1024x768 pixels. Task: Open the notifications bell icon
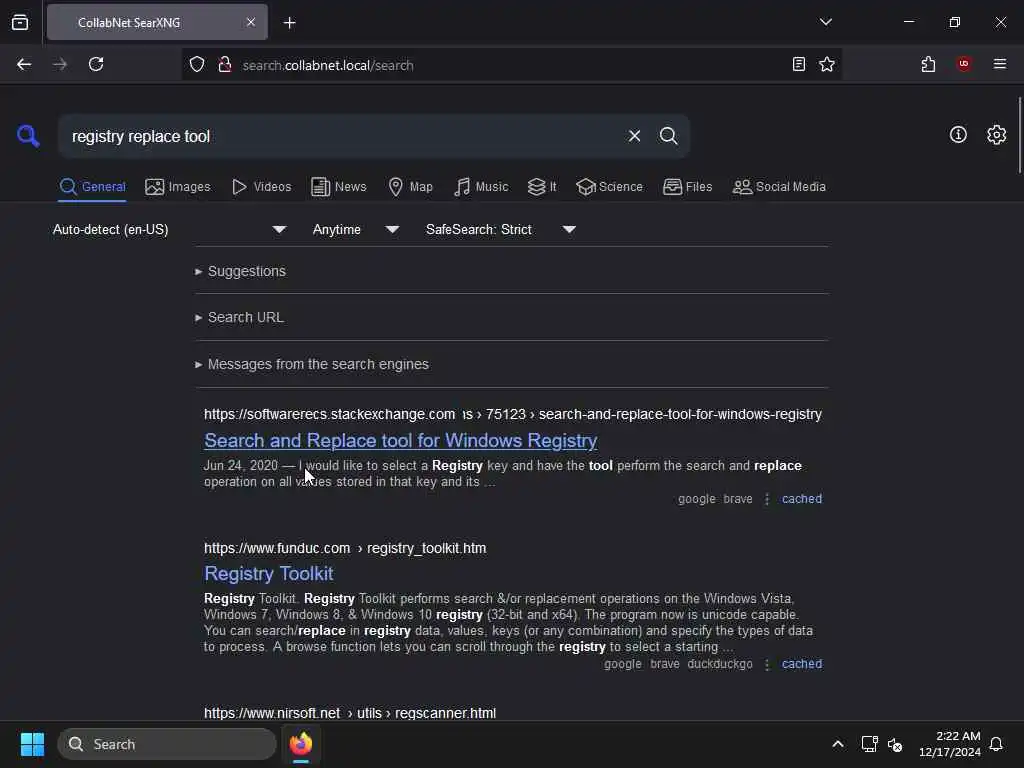pos(996,744)
